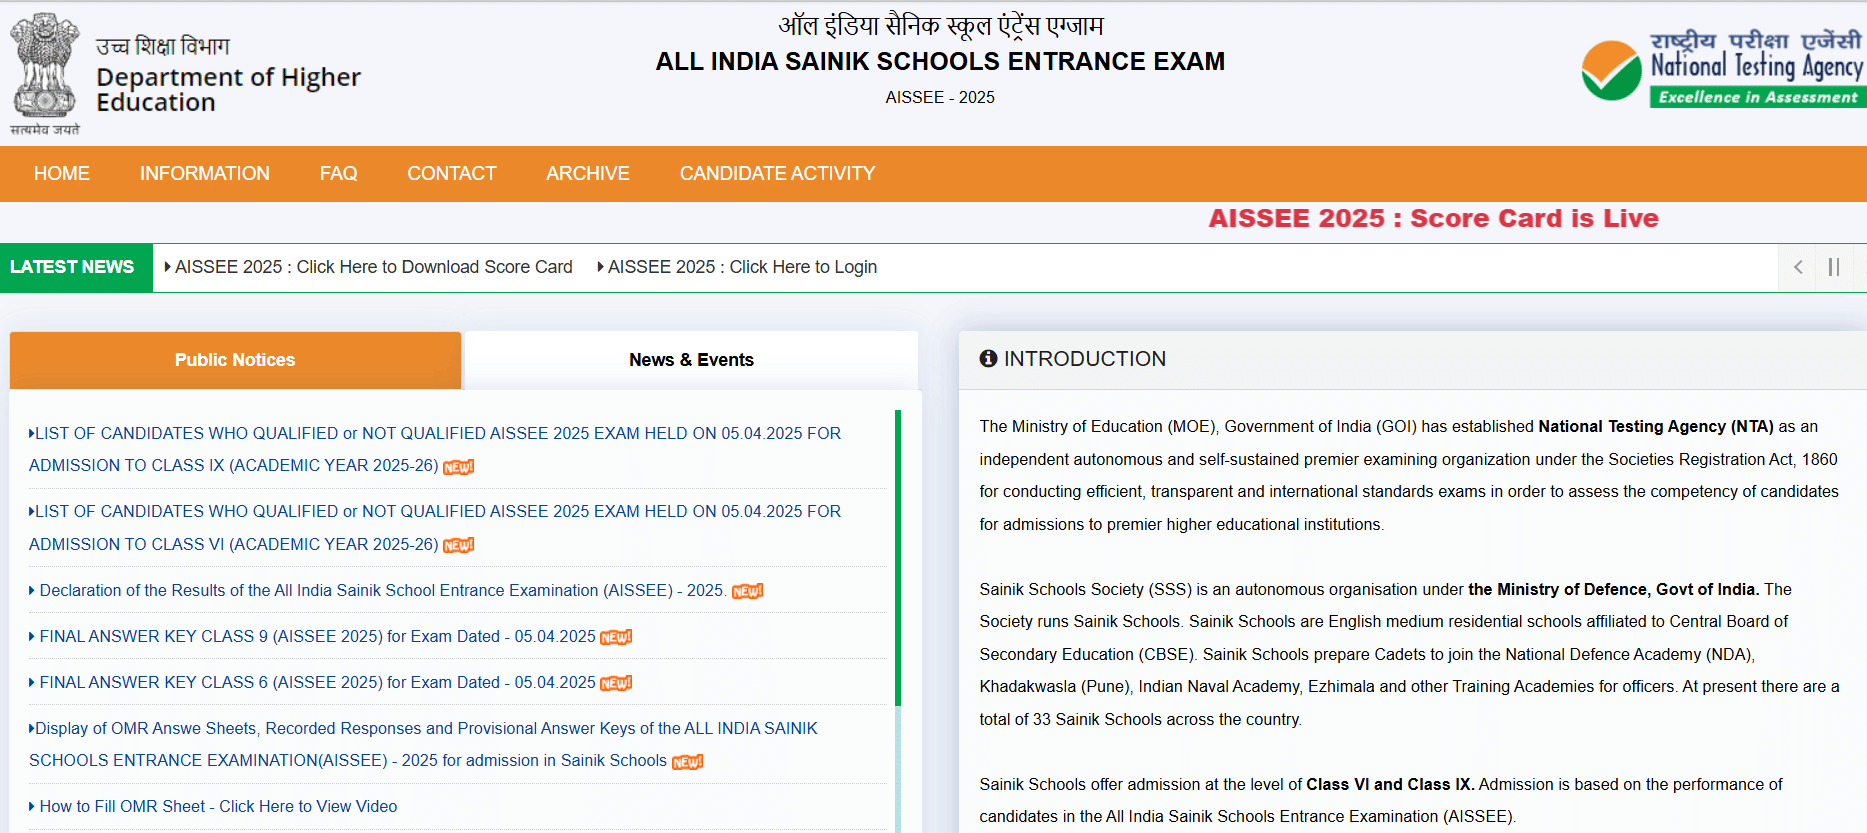Viewport: 1867px width, 833px height.
Task: Open the CONTACT page
Action: point(451,174)
